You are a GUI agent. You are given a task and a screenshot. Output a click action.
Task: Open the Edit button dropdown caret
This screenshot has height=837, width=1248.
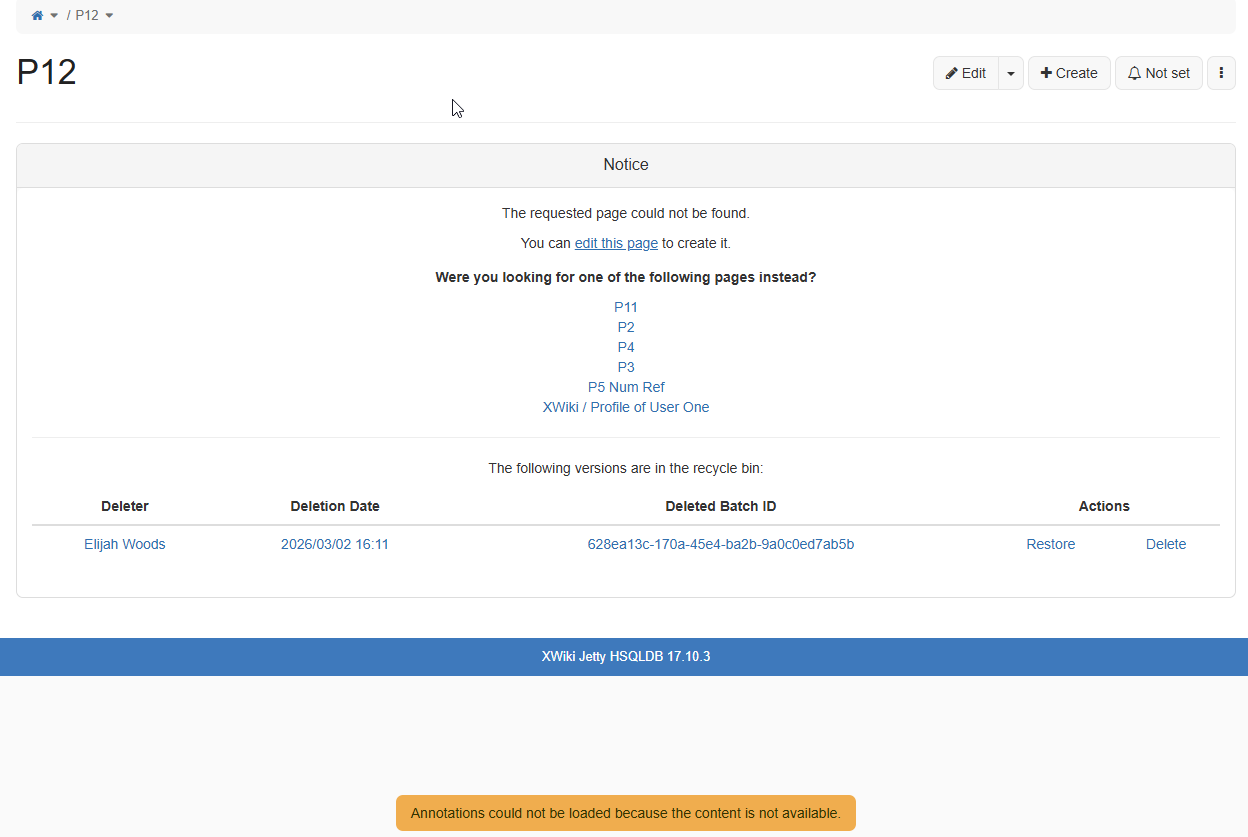[x=1011, y=73]
